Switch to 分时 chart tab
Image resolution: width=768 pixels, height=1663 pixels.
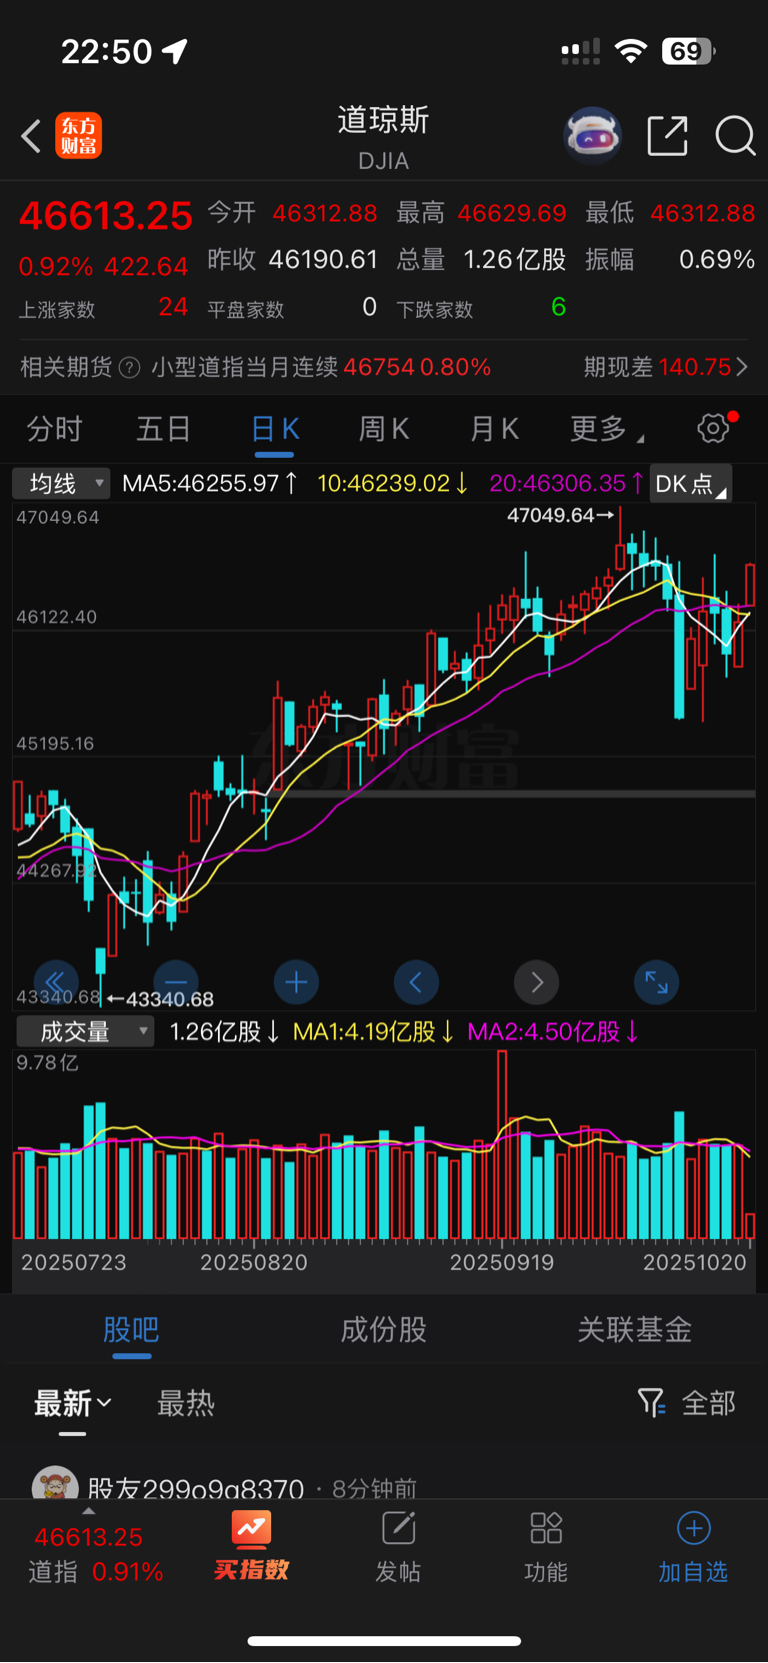point(54,429)
